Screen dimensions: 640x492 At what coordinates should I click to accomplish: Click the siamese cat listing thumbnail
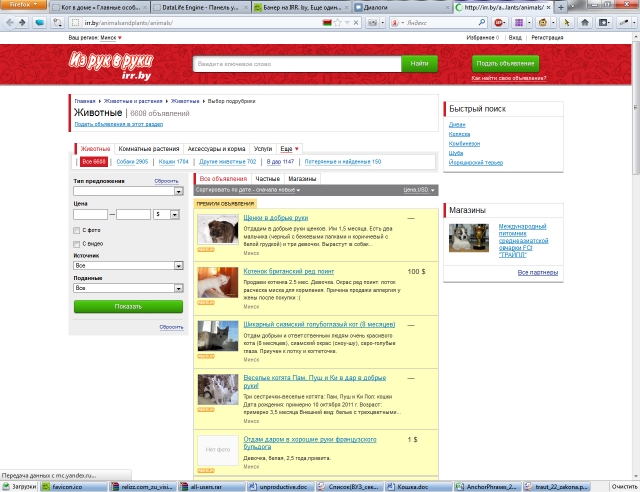[x=218, y=336]
